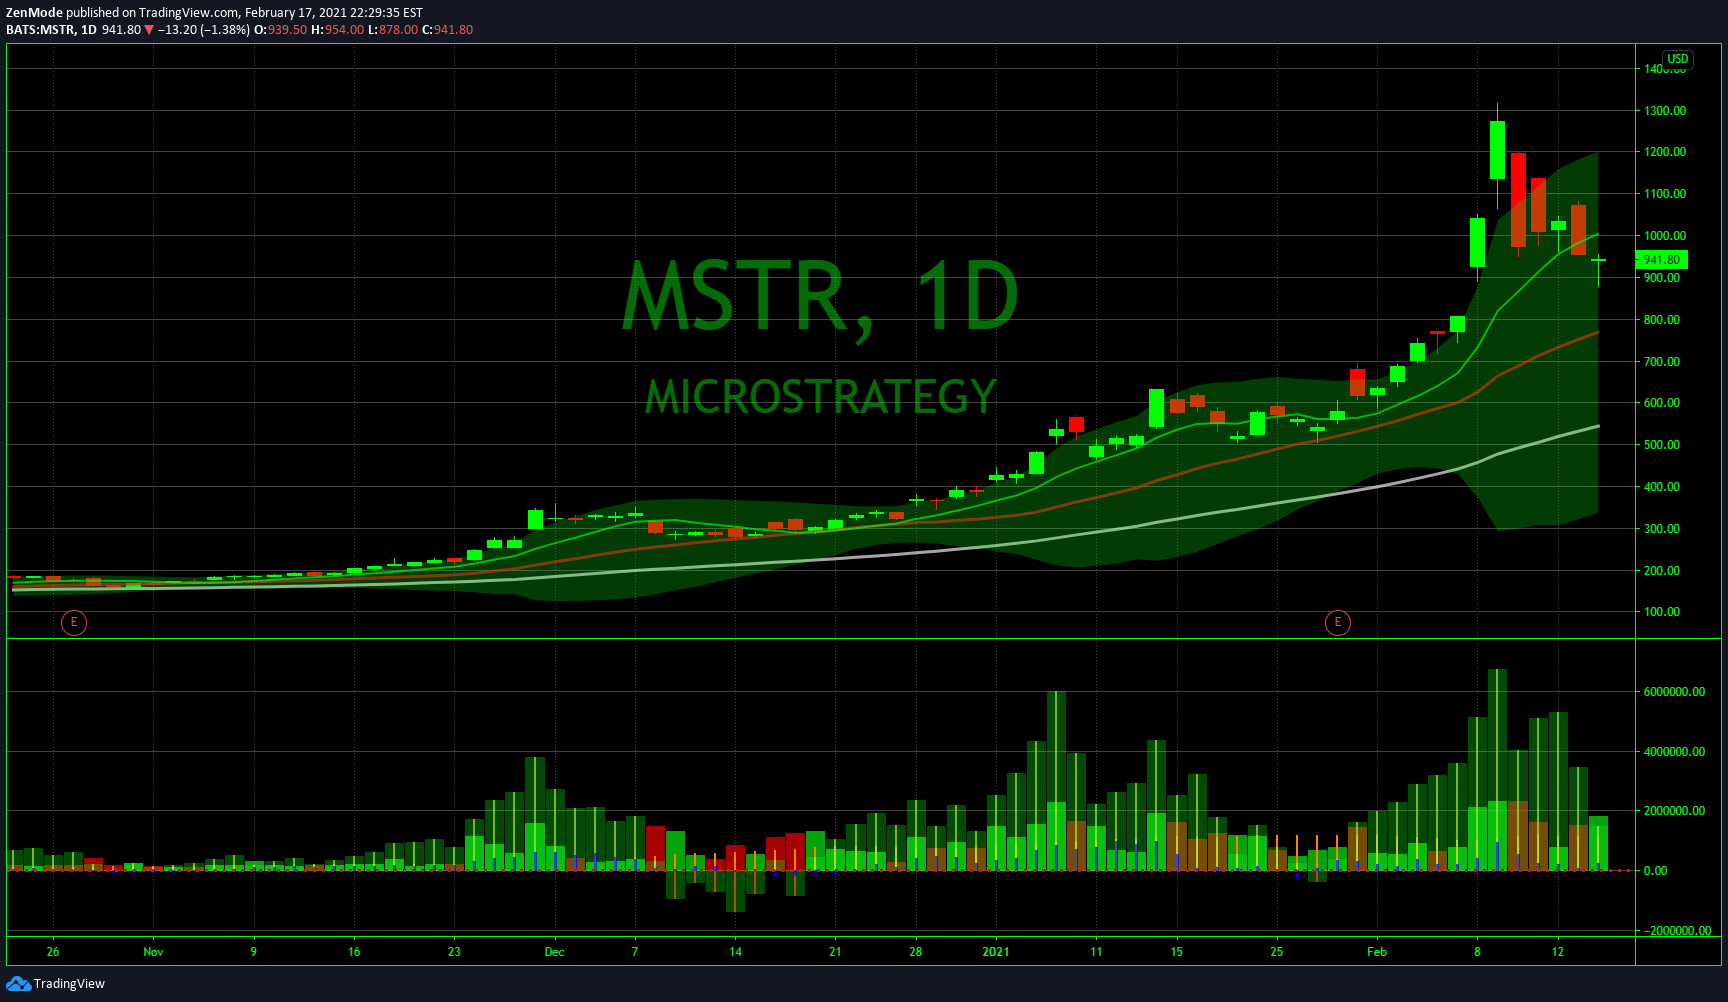Click the 400.00 price axis label
This screenshot has height=1002, width=1728.
1662,487
